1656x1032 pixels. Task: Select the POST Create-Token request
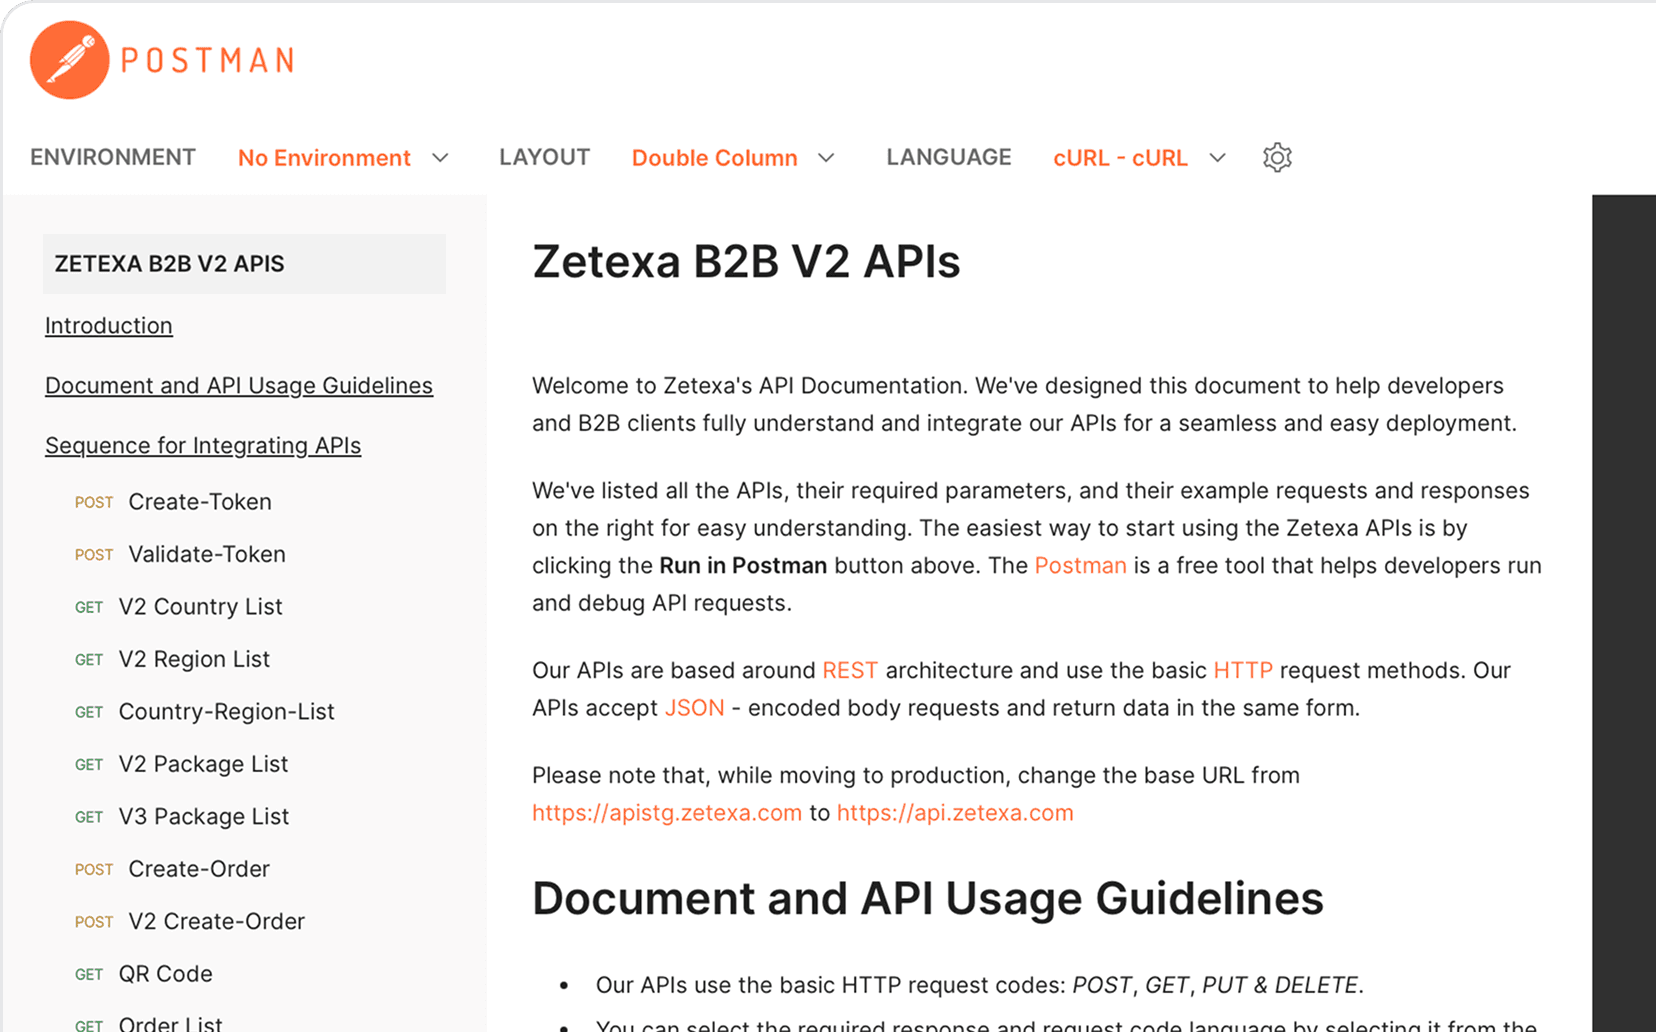click(199, 502)
